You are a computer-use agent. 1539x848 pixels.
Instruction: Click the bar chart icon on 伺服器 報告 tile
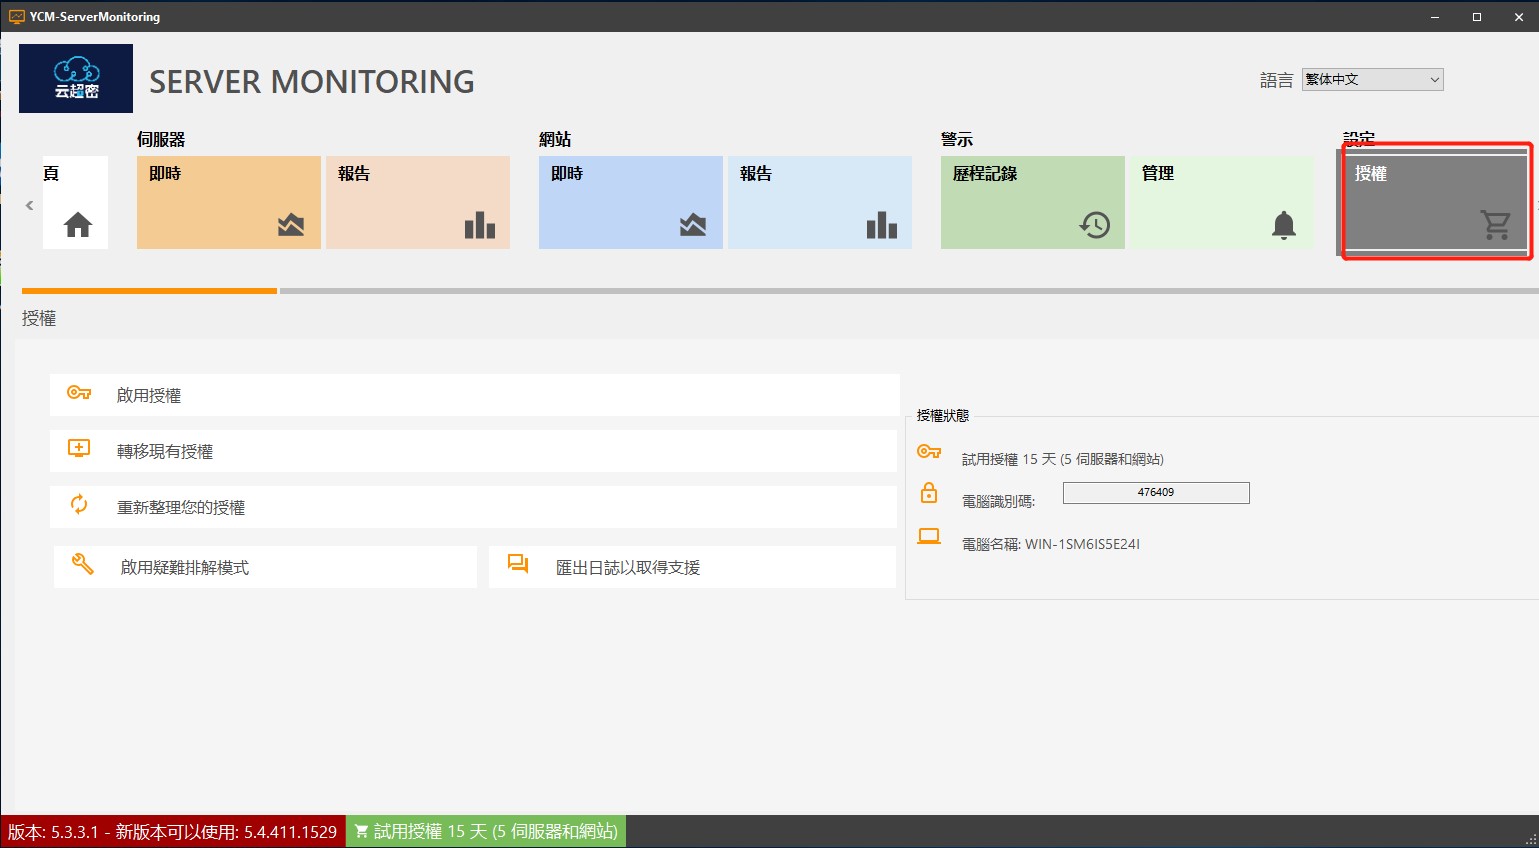click(x=480, y=225)
